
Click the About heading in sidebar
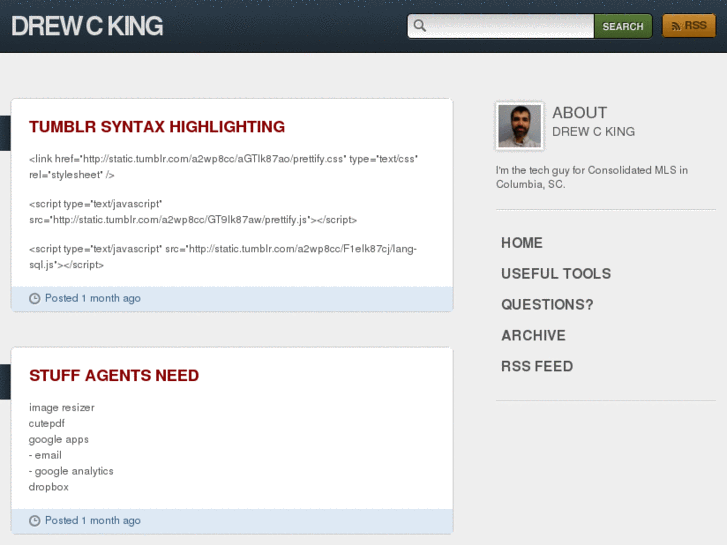pos(579,113)
